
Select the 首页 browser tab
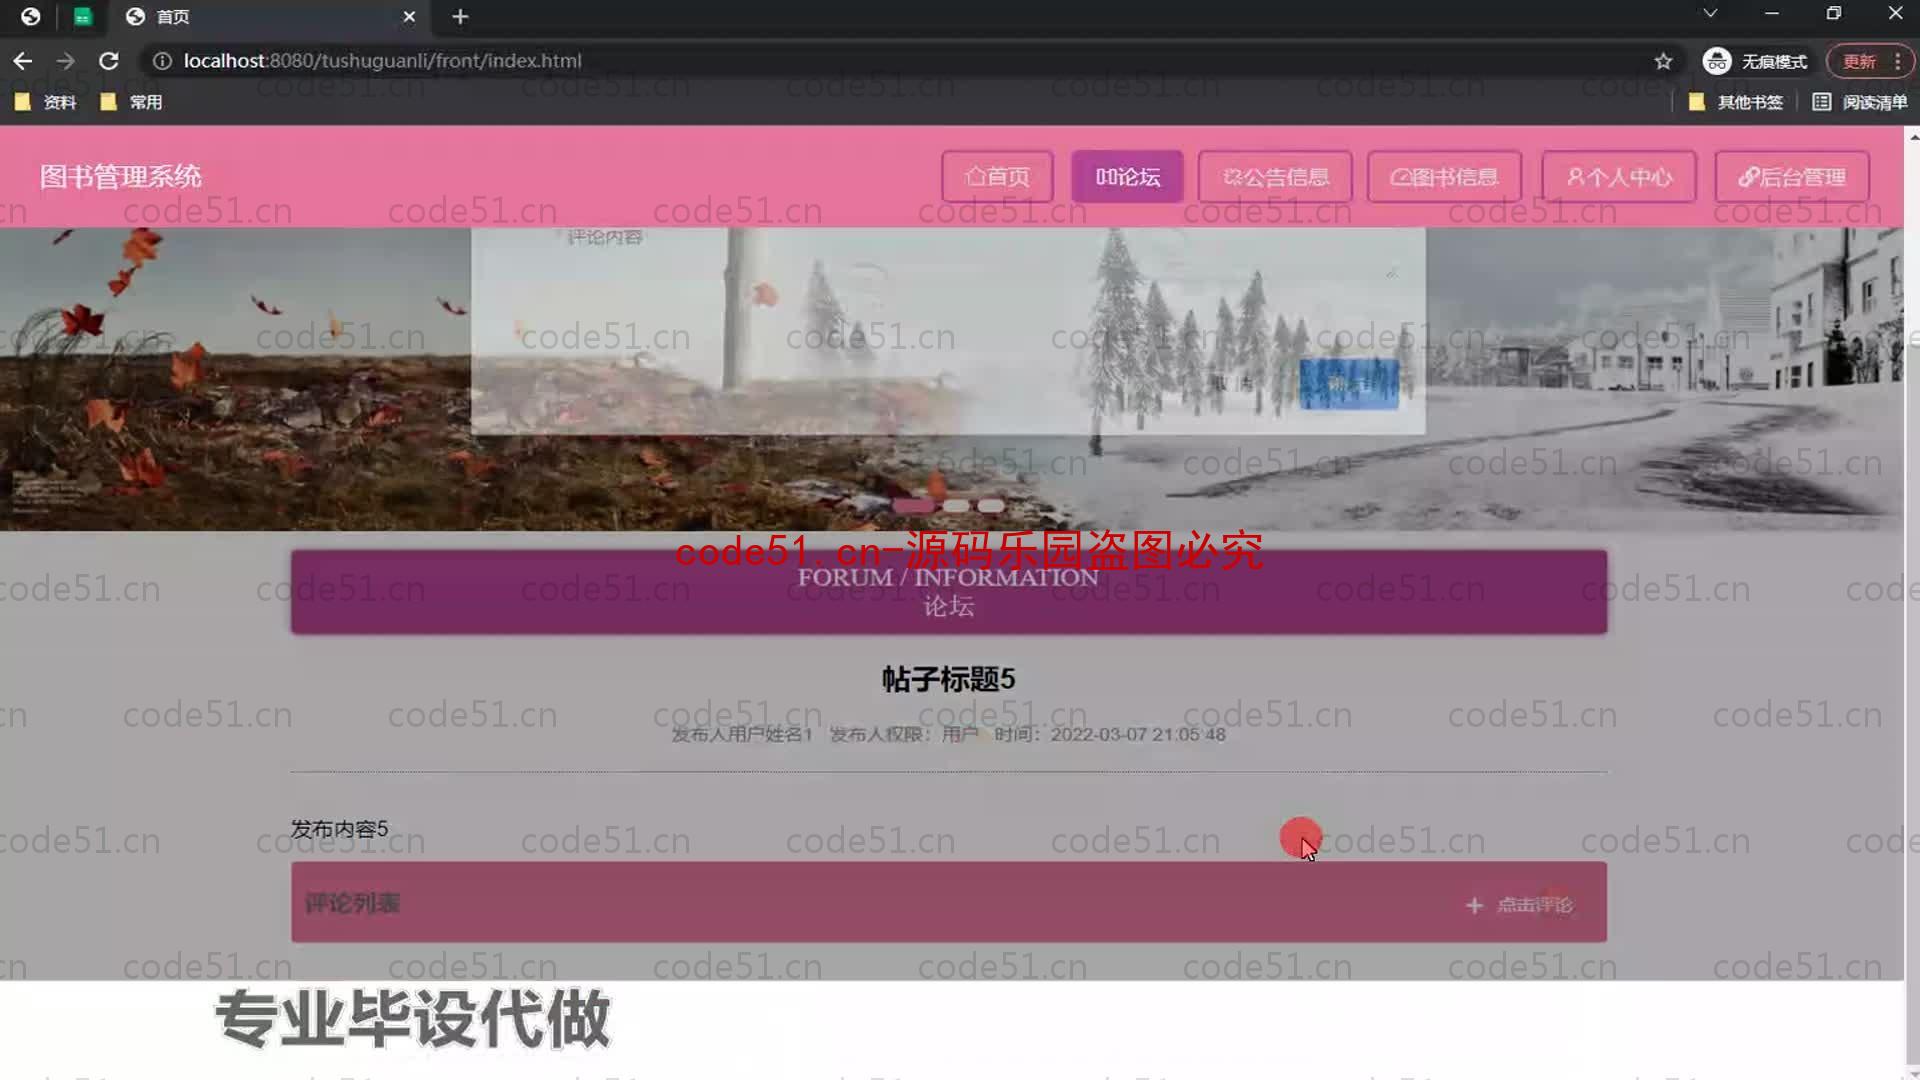(x=270, y=17)
